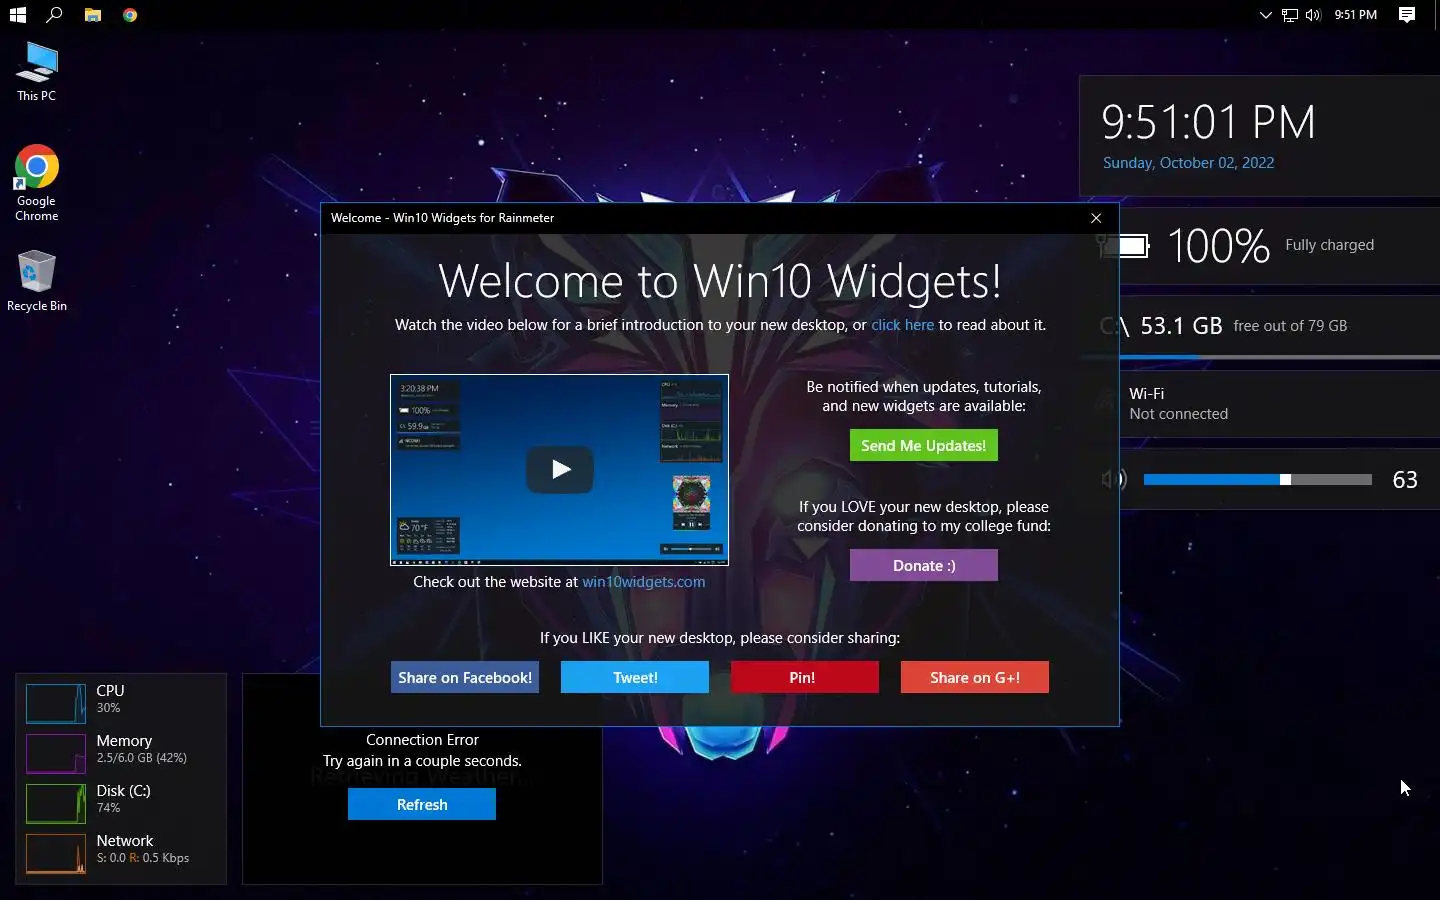Screen dimensions: 1440x900
Task: Play the introduction video
Action: [x=560, y=469]
